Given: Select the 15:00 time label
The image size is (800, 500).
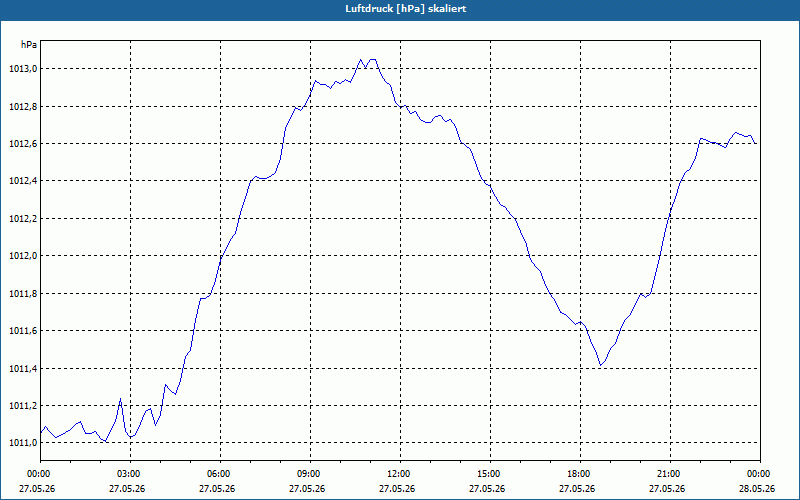Looking at the screenshot, I should click(x=491, y=474).
